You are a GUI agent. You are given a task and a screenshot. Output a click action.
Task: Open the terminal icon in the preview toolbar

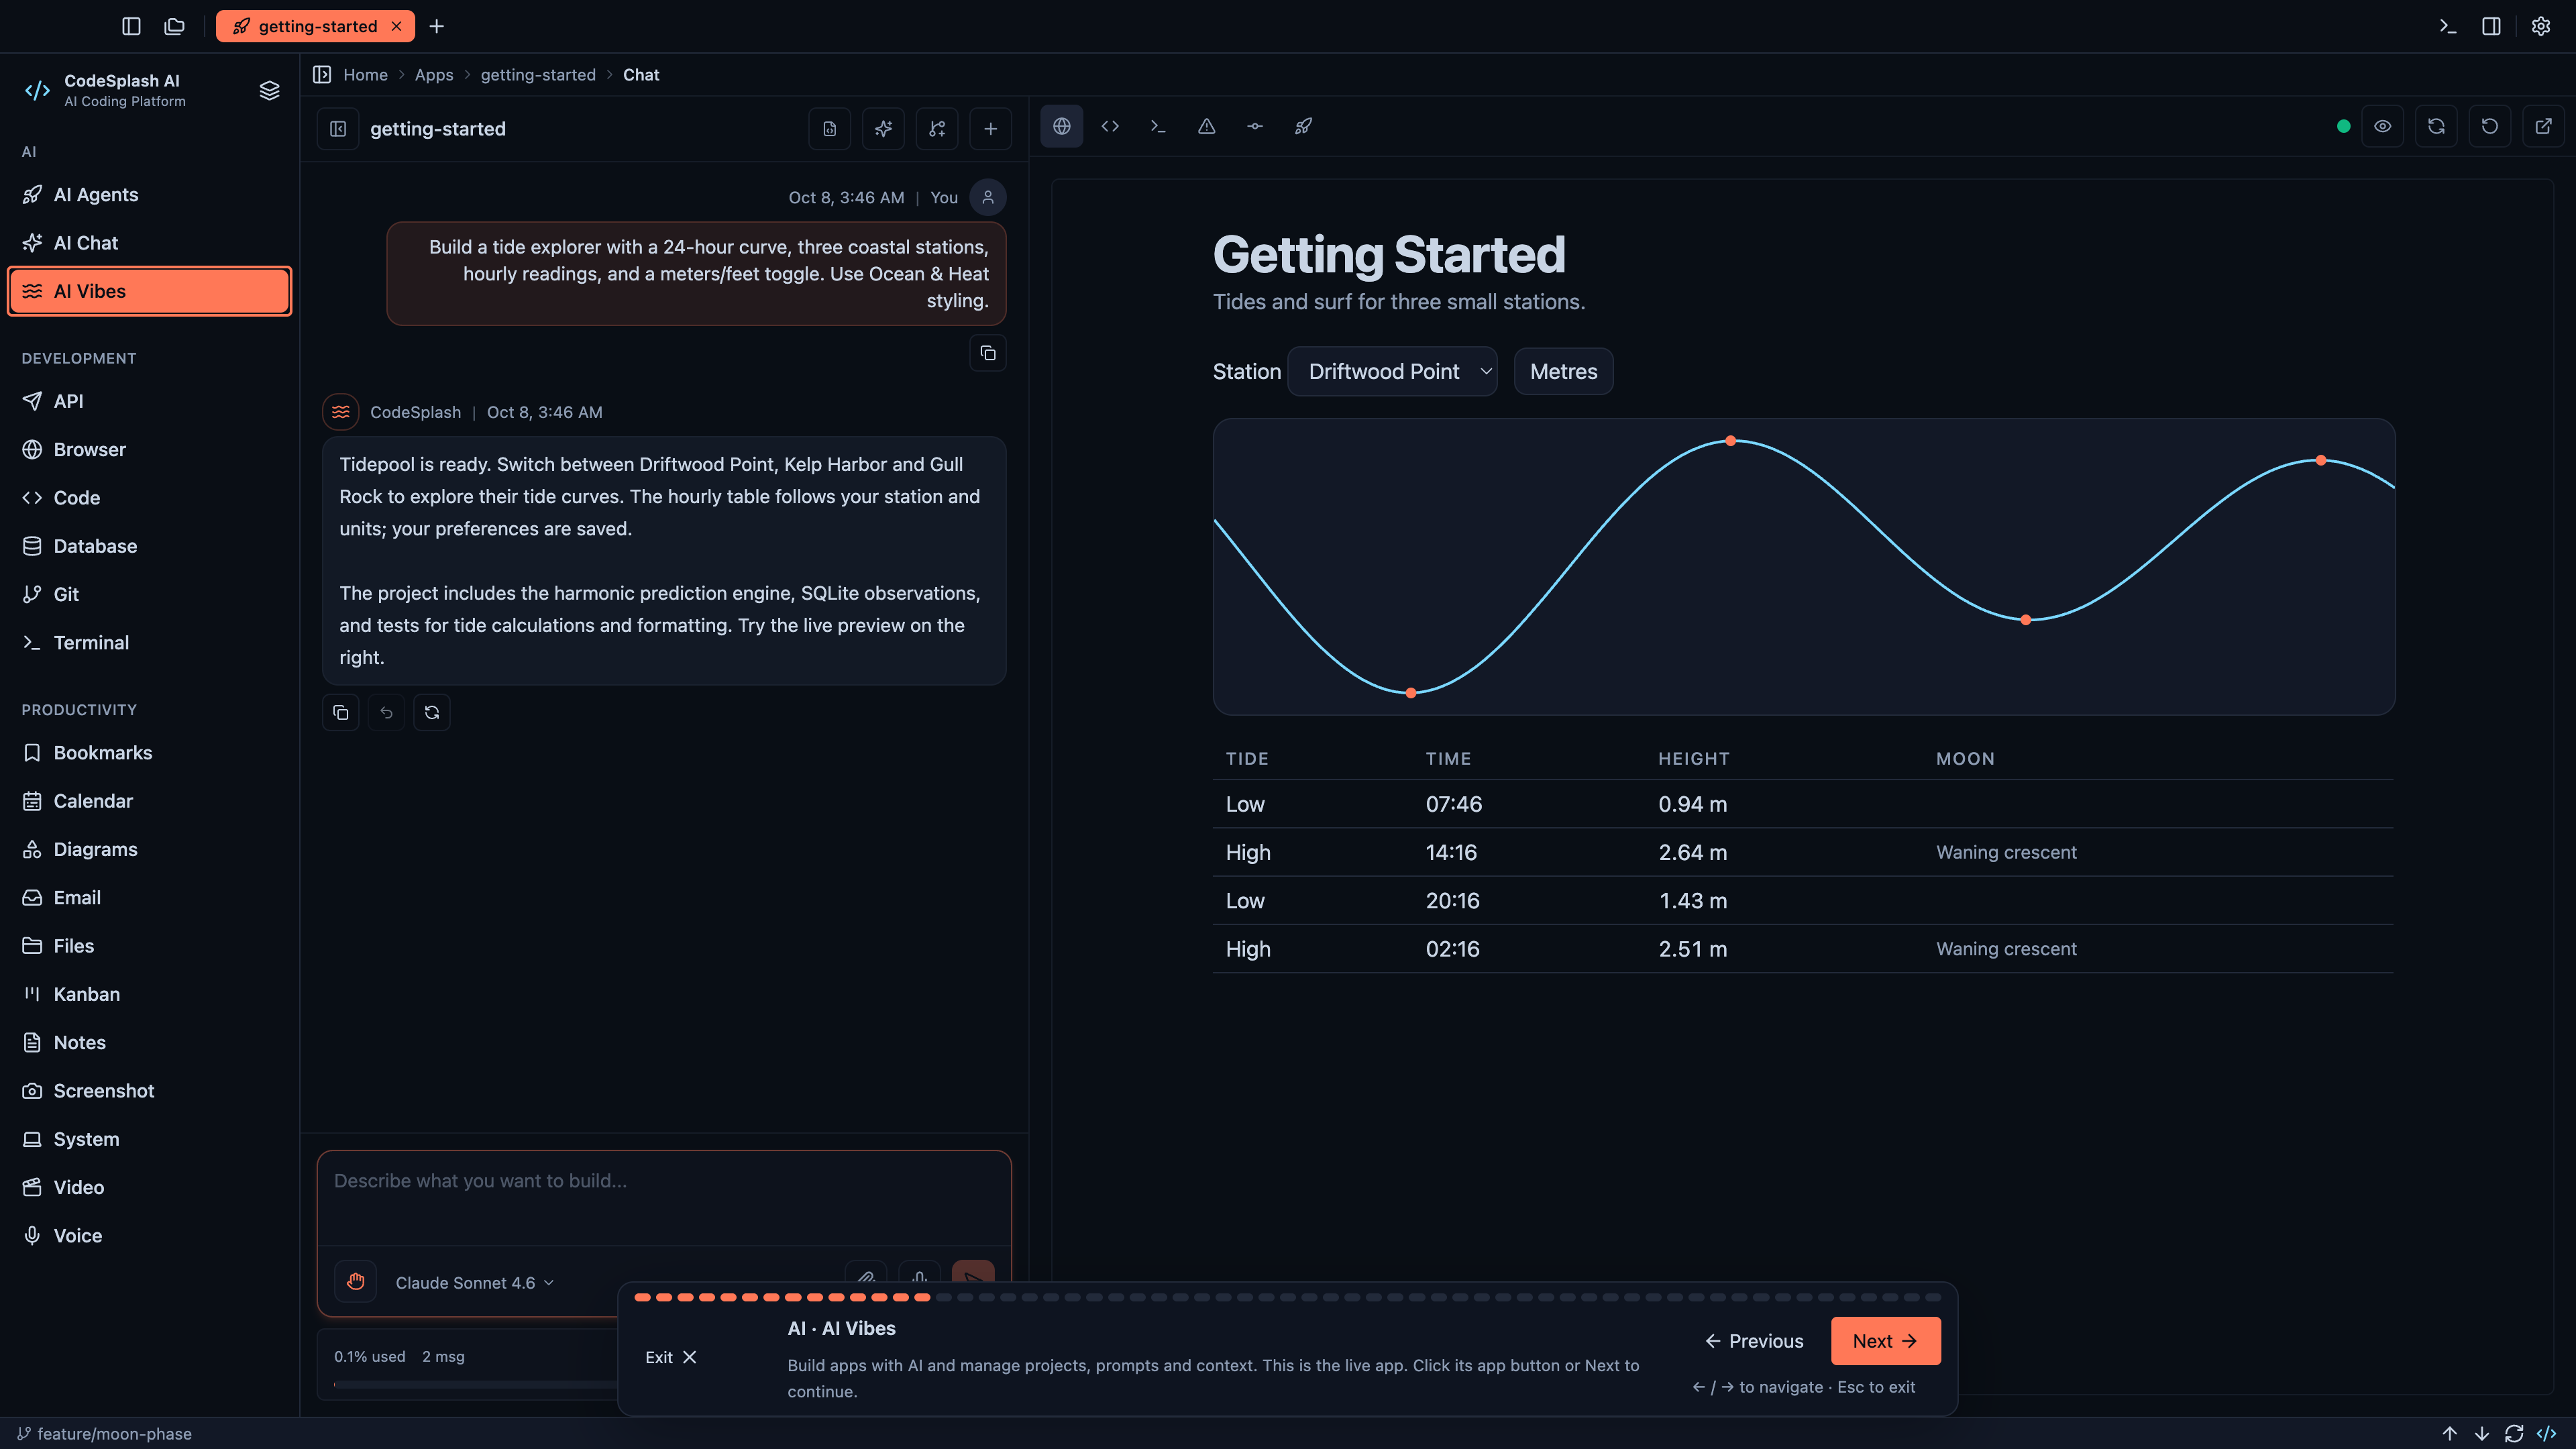(x=1158, y=126)
